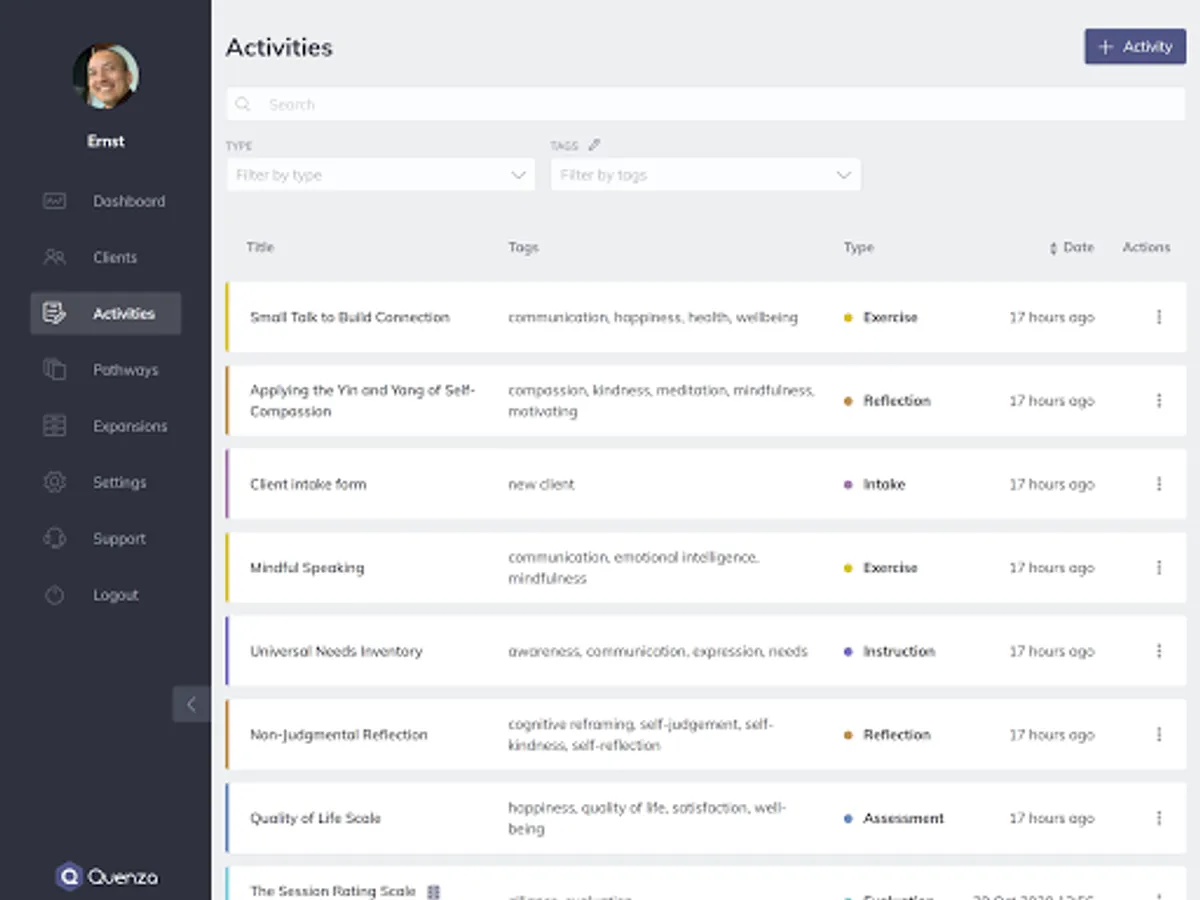Click the Logout power icon

[x=54, y=595]
